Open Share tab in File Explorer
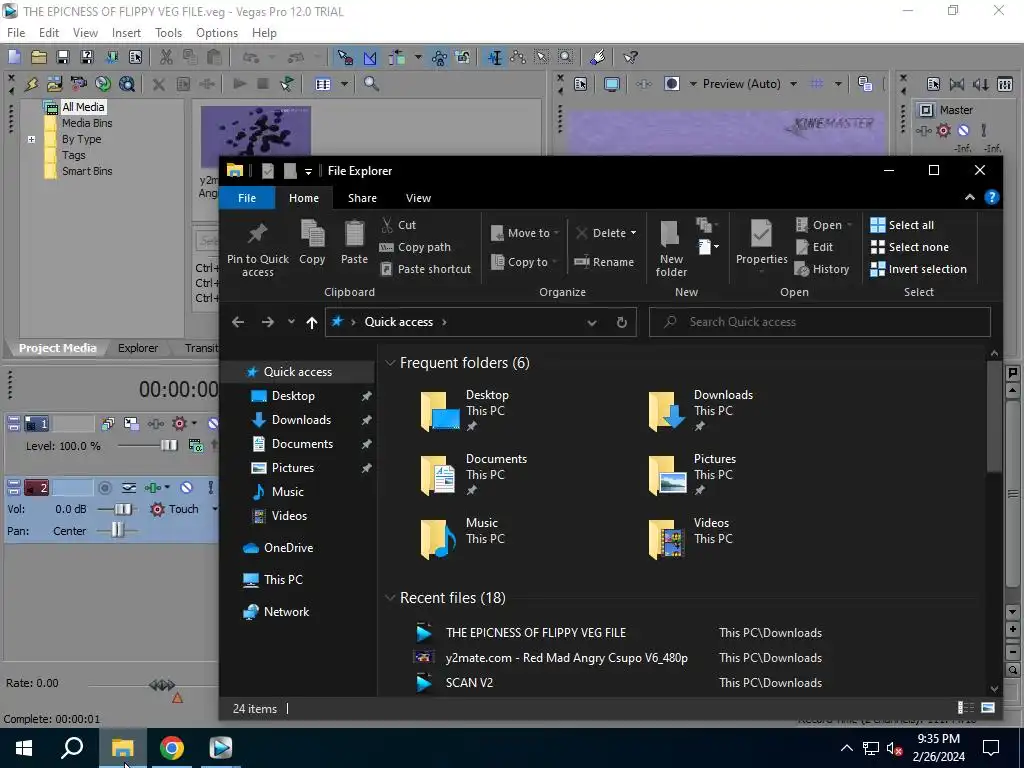1024x768 pixels. (362, 198)
